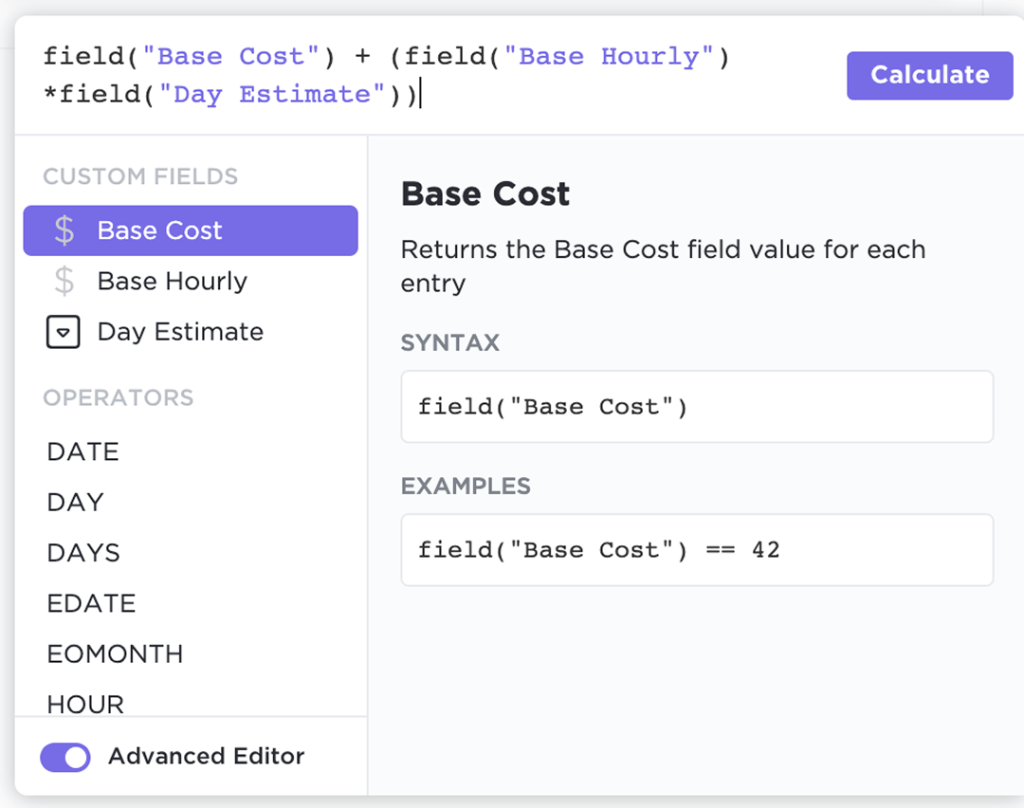This screenshot has height=808, width=1024.
Task: Click "Base Hourly" token in the formula
Action: click(609, 56)
